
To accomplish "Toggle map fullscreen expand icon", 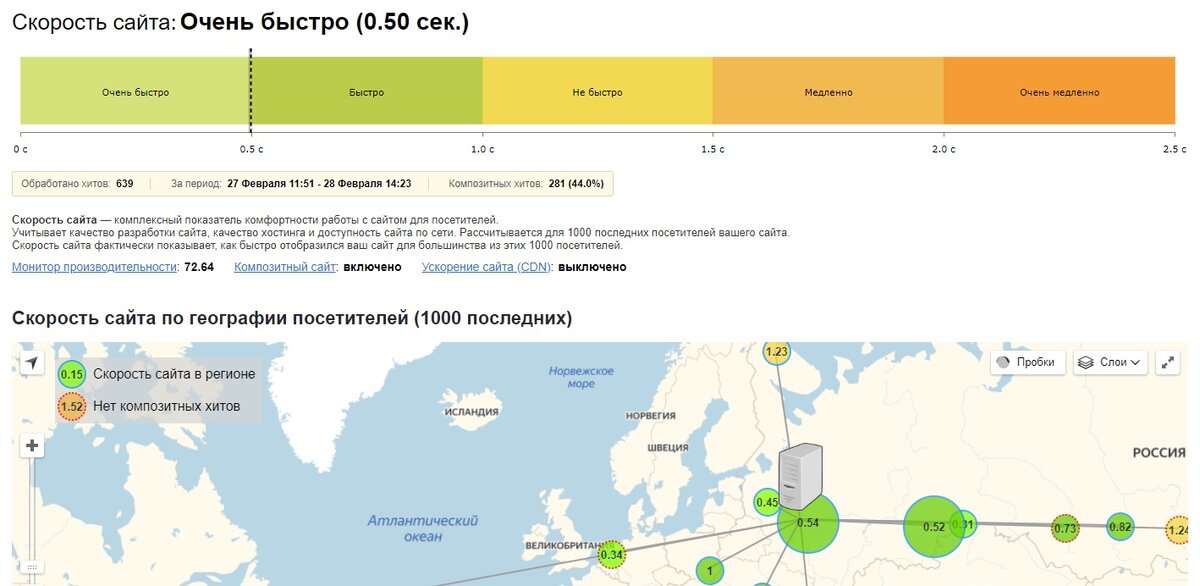I will tap(1168, 363).
